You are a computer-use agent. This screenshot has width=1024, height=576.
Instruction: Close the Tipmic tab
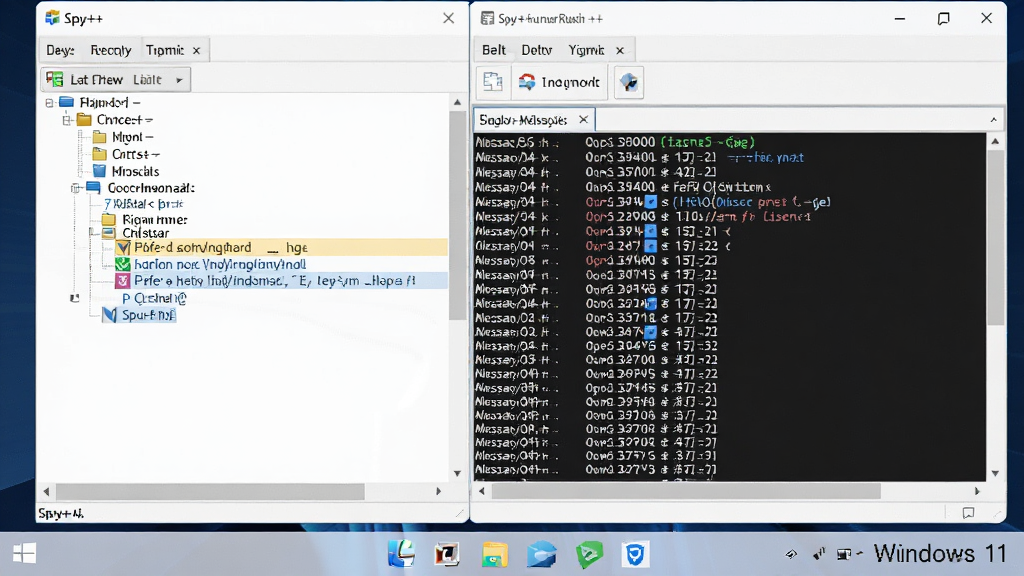tap(197, 50)
